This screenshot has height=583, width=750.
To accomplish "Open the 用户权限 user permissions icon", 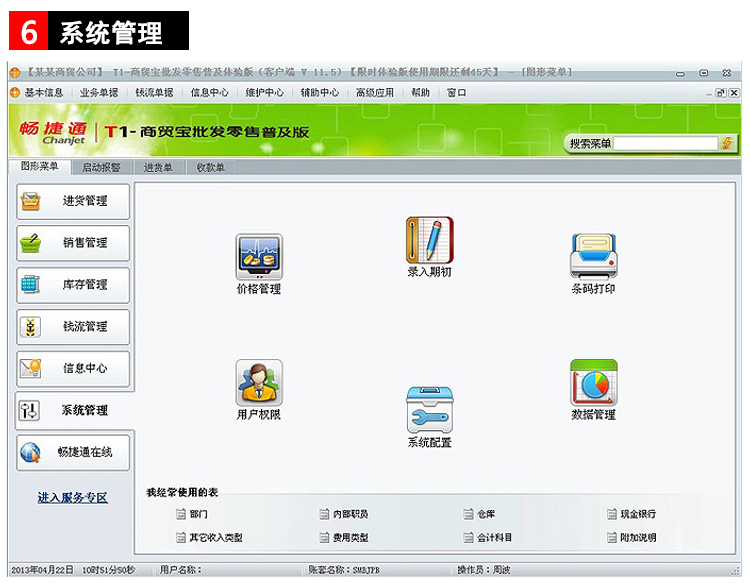I will [259, 383].
